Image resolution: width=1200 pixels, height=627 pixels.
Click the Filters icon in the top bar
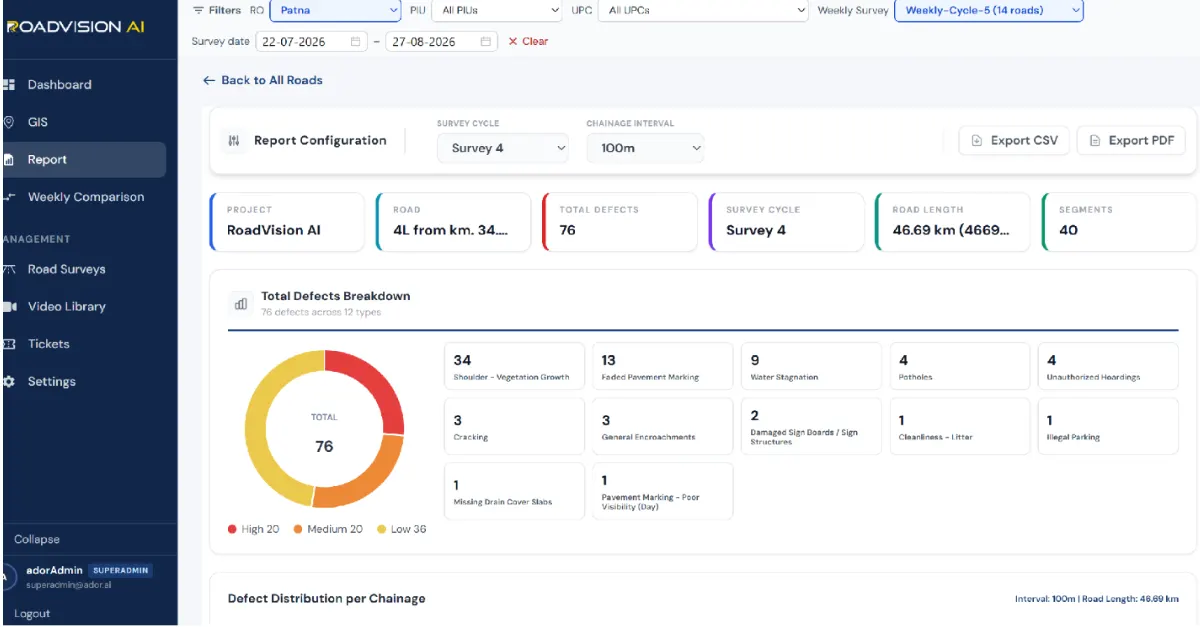(198, 10)
